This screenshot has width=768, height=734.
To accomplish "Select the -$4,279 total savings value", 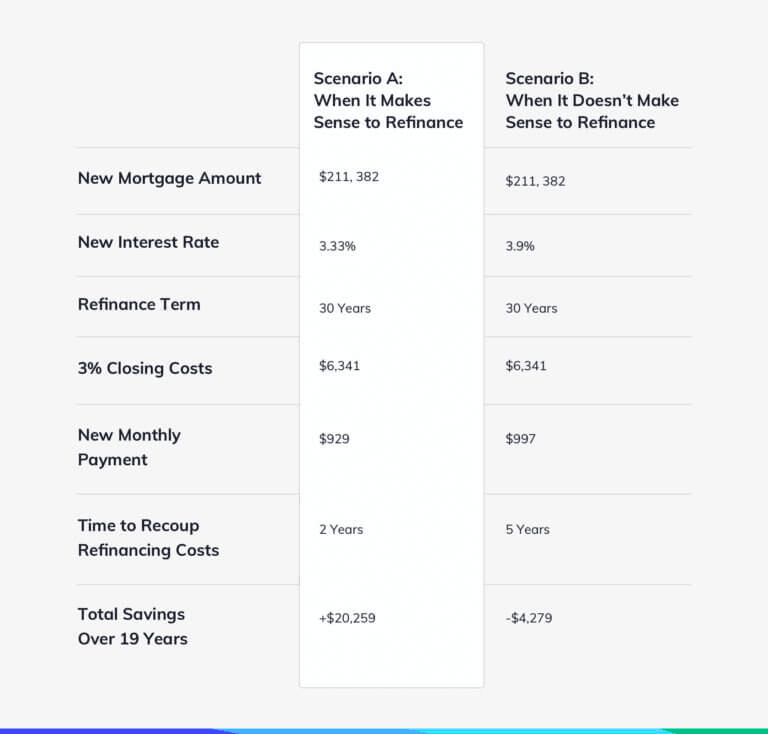I will coord(529,618).
